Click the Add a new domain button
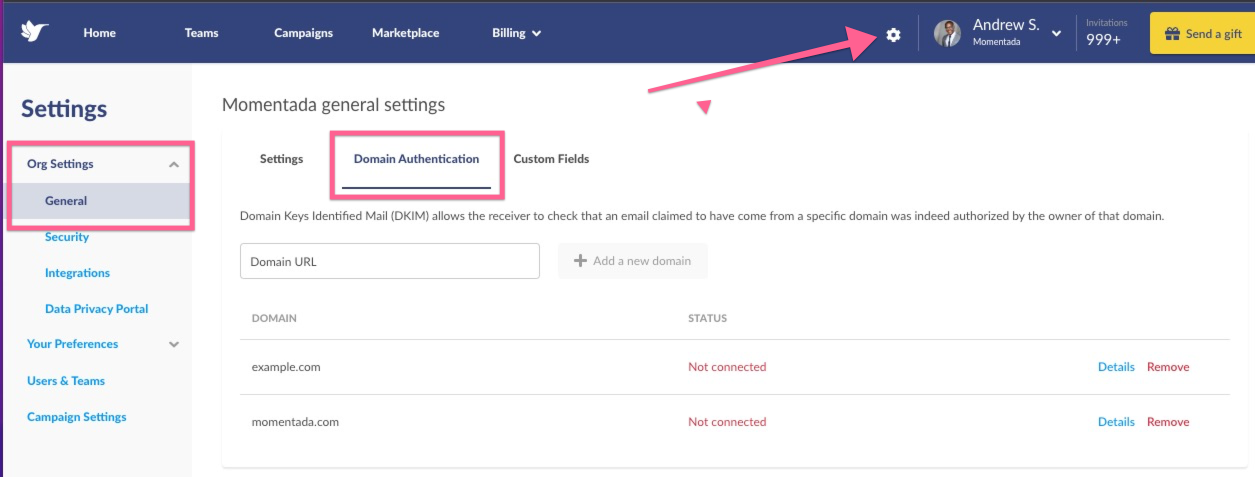 pyautogui.click(x=633, y=261)
